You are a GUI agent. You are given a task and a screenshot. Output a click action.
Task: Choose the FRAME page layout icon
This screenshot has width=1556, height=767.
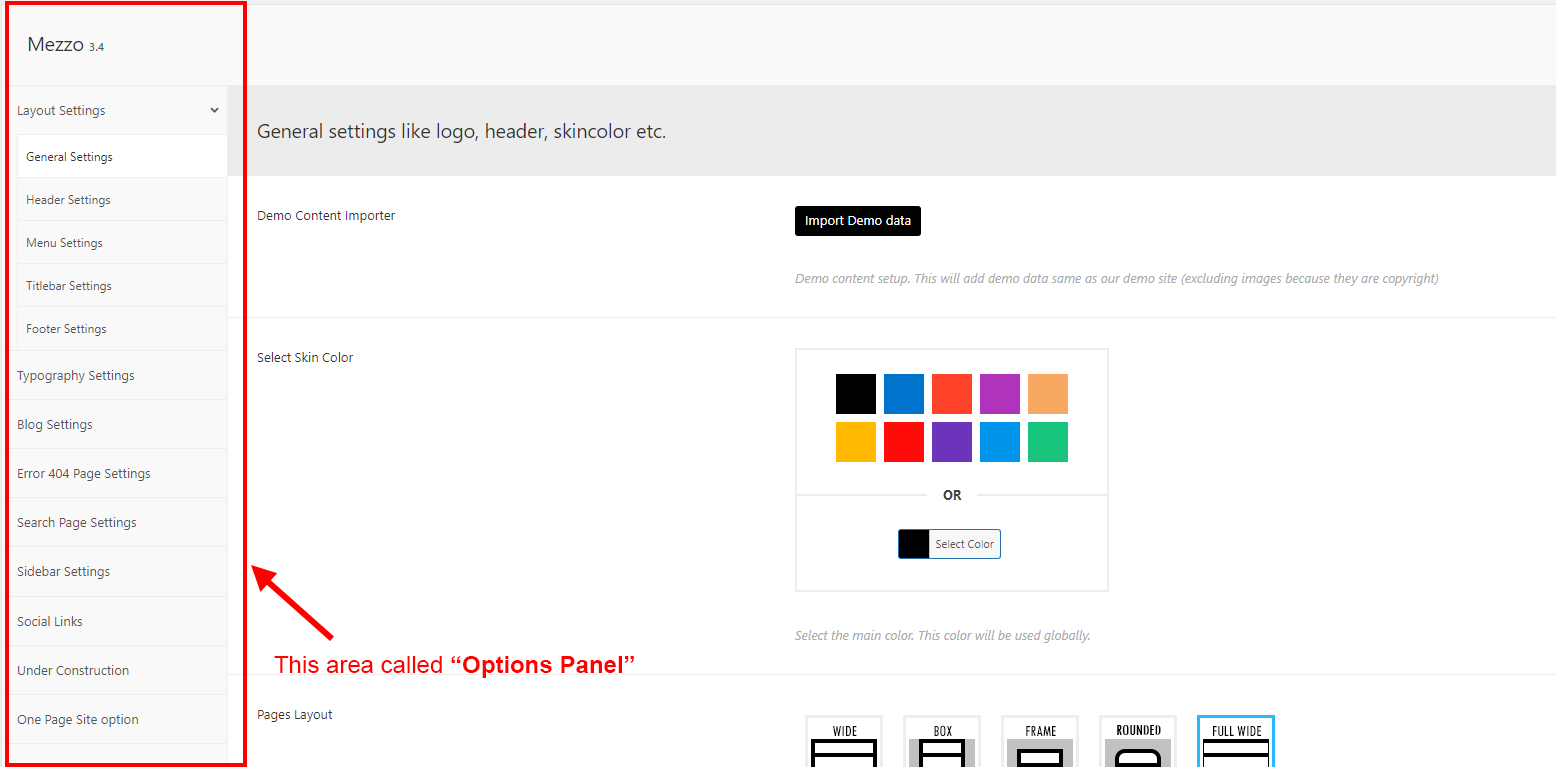(x=1040, y=743)
